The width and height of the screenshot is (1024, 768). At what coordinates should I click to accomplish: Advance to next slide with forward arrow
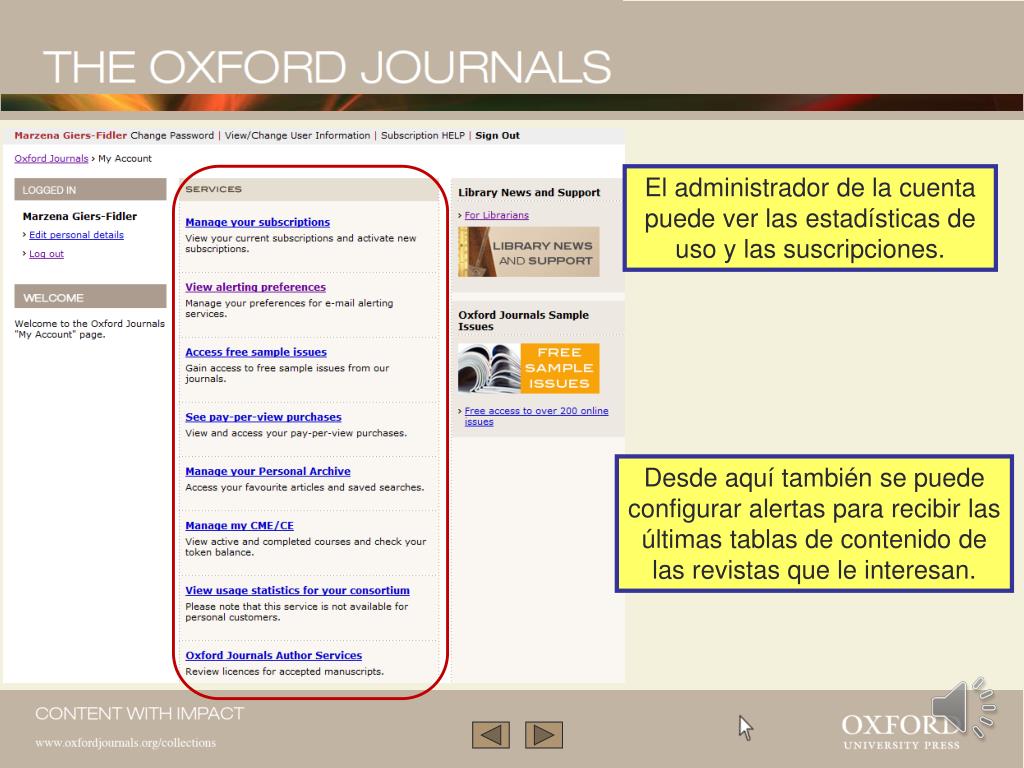[x=543, y=735]
